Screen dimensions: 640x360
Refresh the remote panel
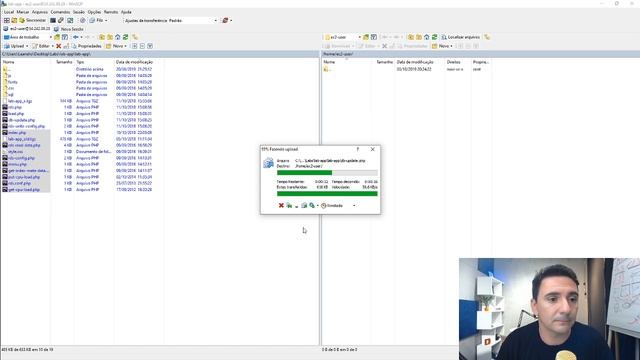pos(434,37)
